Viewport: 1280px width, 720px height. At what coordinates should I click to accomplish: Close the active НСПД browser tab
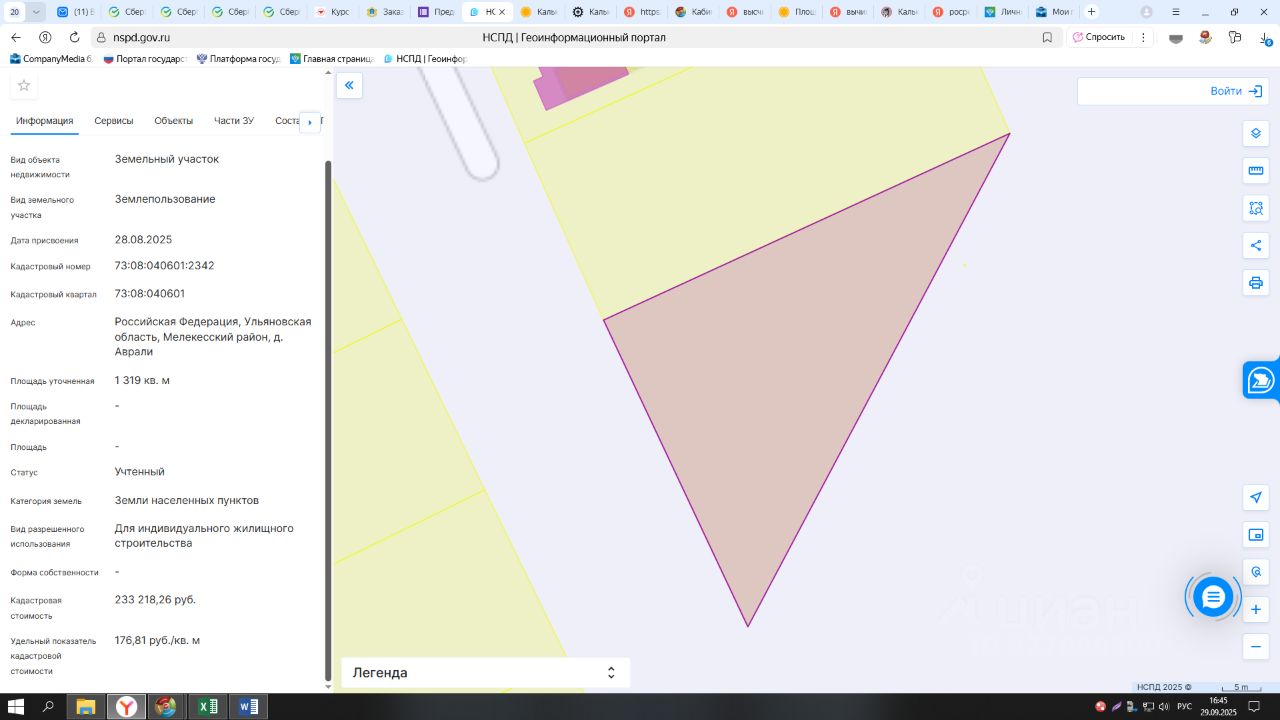click(502, 12)
